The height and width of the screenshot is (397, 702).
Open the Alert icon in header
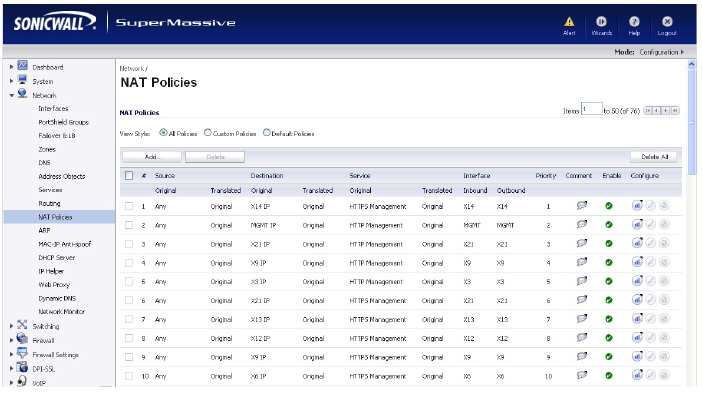click(569, 22)
